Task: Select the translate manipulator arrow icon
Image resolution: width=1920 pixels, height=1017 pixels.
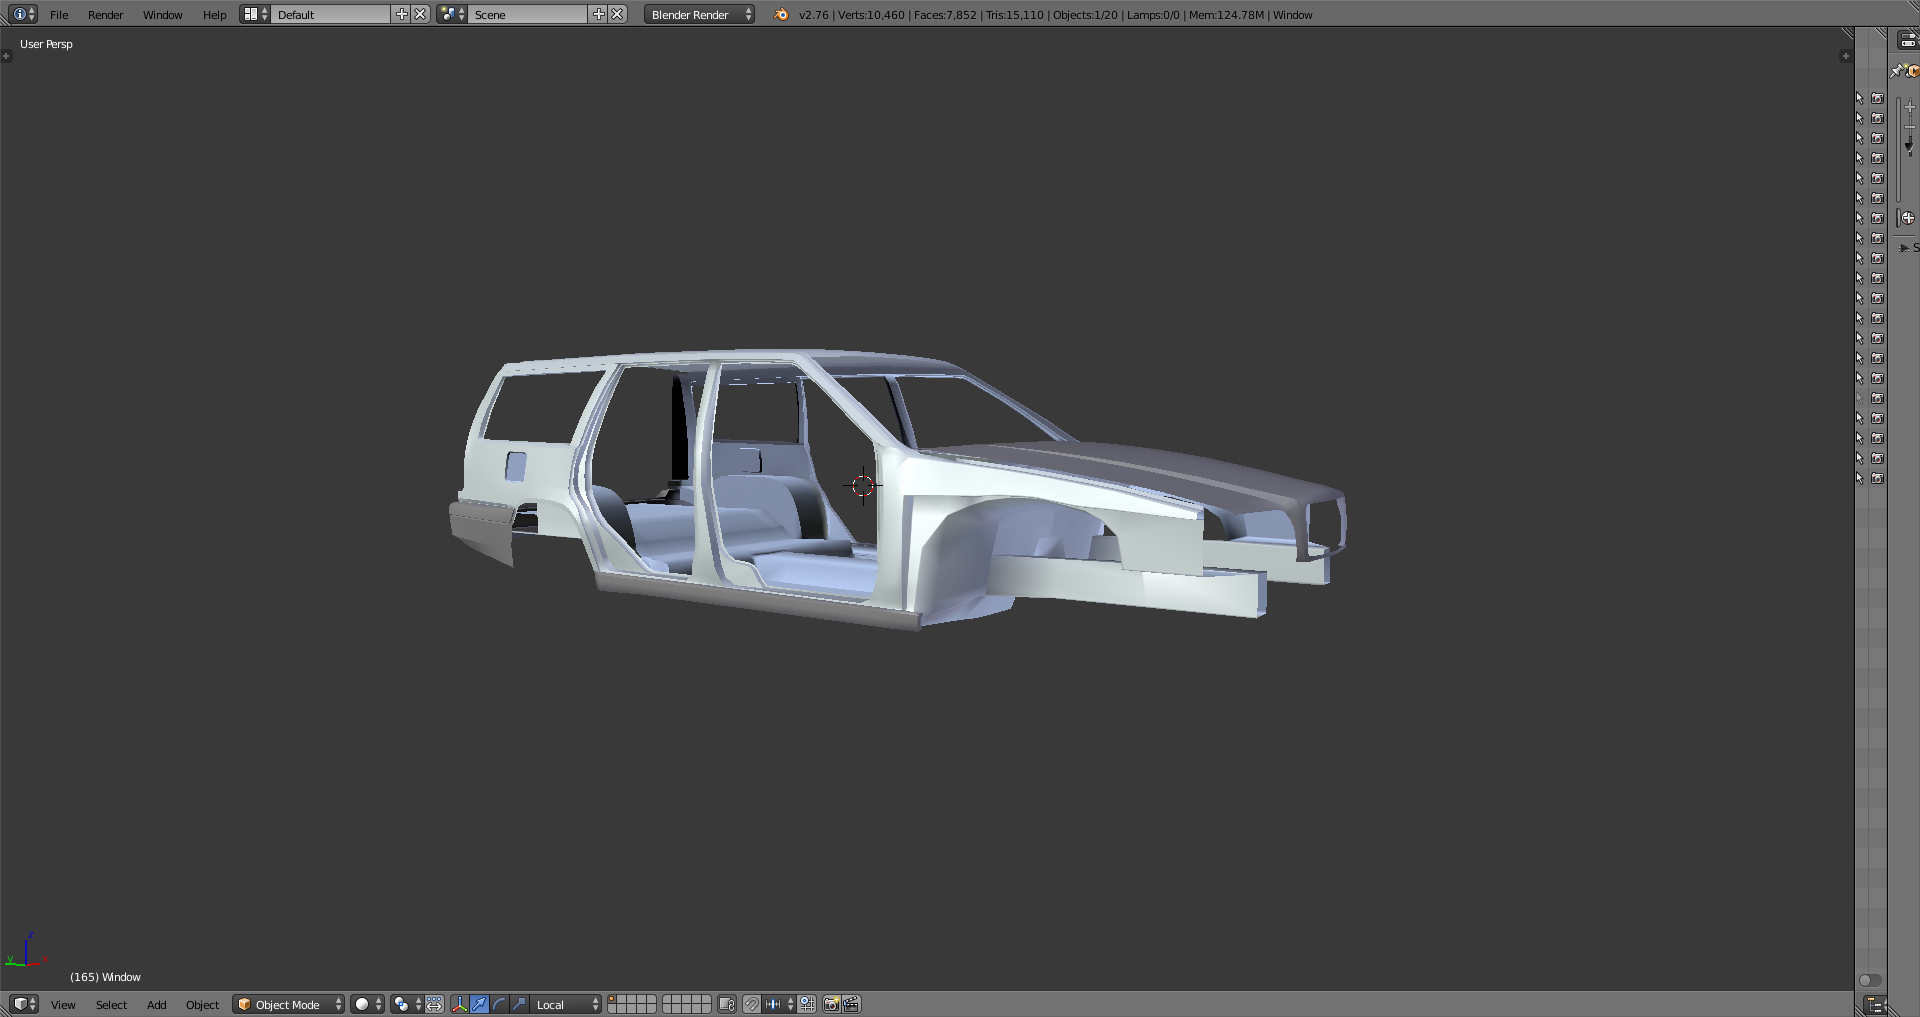Action: pyautogui.click(x=480, y=1004)
